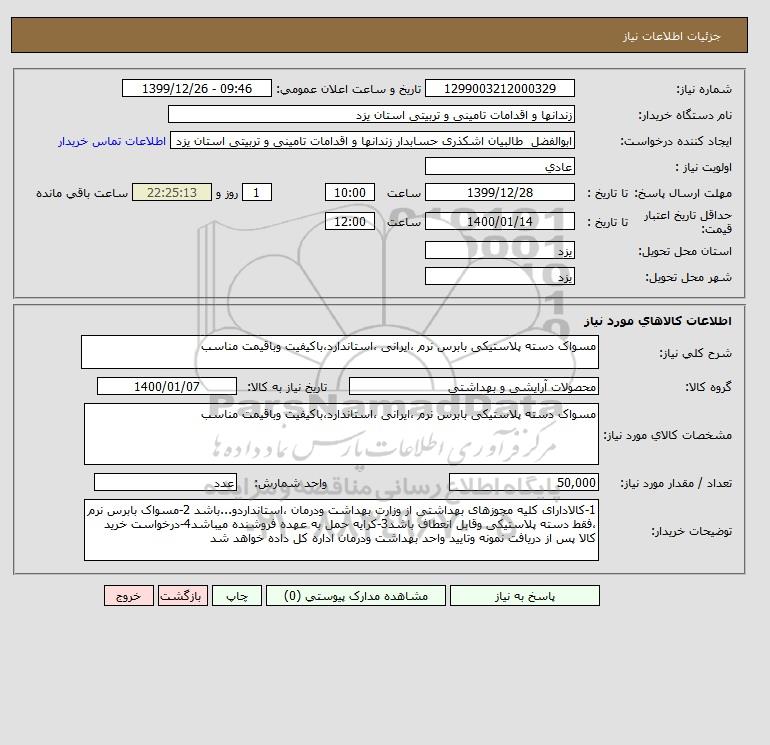Click the remaining days field showing 1
The height and width of the screenshot is (745, 770).
point(257,193)
